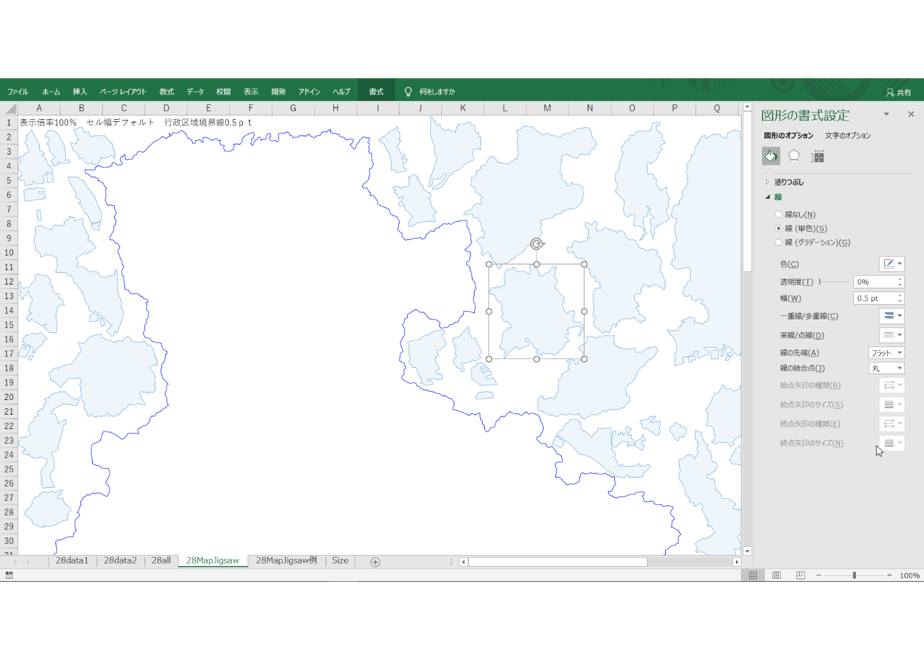Switch to 28data1 sheet tab
Viewport: 924px width, 660px height.
(x=72, y=561)
